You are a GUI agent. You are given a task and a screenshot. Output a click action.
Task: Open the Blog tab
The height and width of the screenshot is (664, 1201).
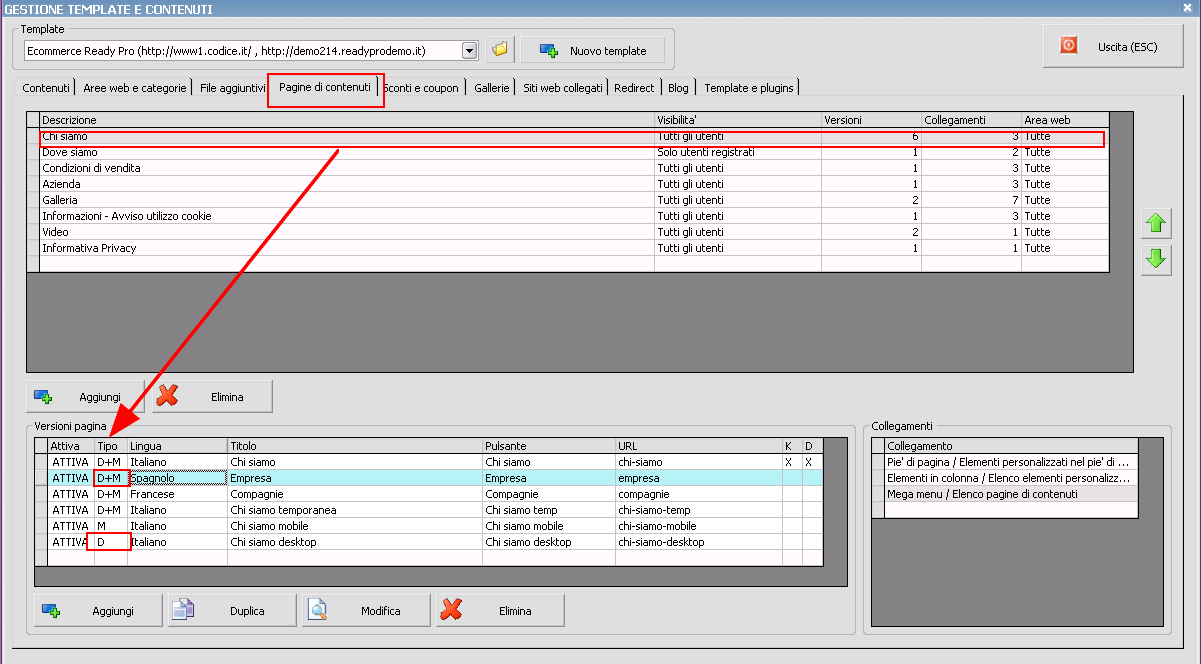tap(678, 88)
